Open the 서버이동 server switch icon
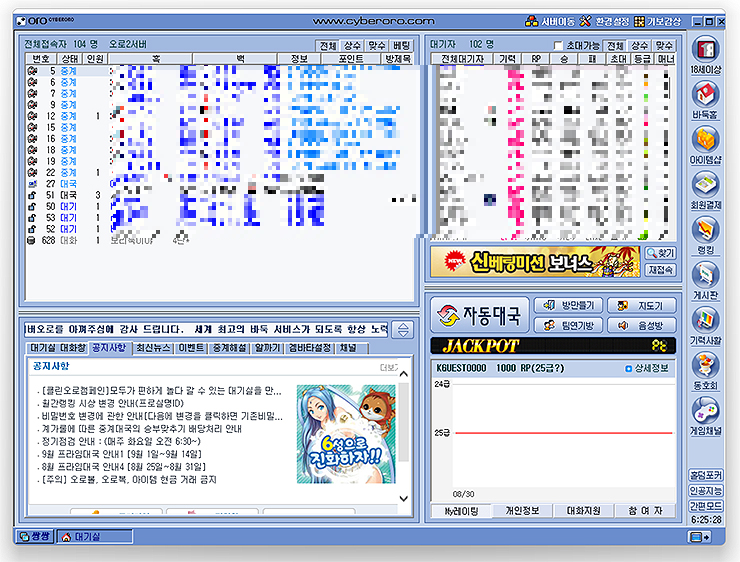 point(550,21)
